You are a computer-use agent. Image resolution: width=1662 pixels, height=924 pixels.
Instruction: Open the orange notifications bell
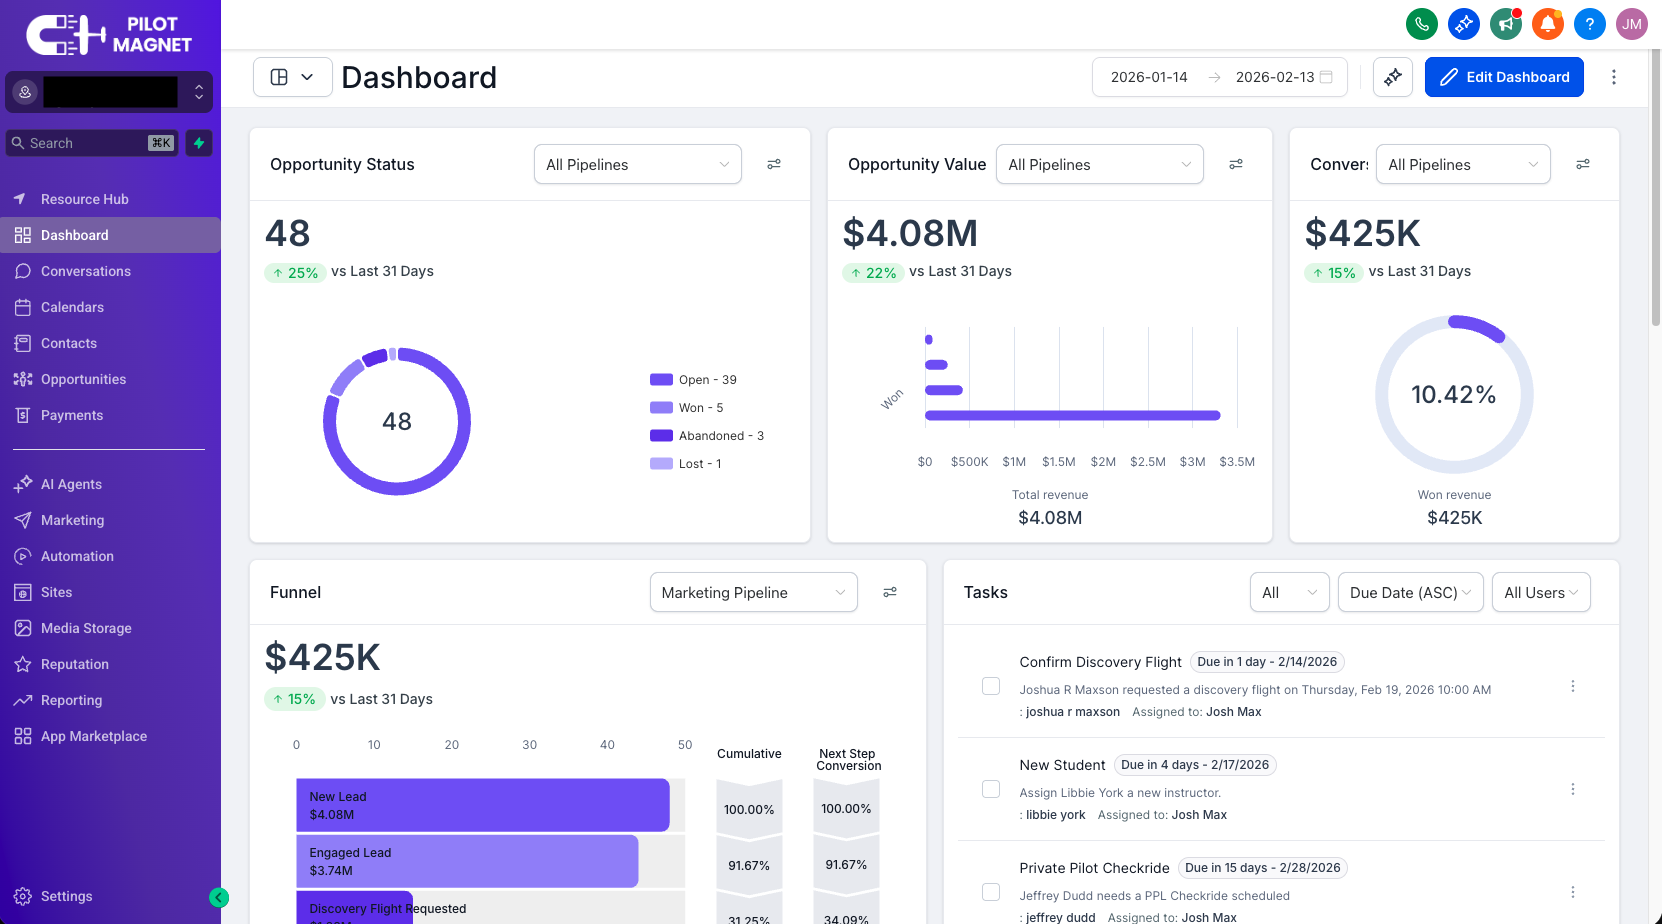1547,24
